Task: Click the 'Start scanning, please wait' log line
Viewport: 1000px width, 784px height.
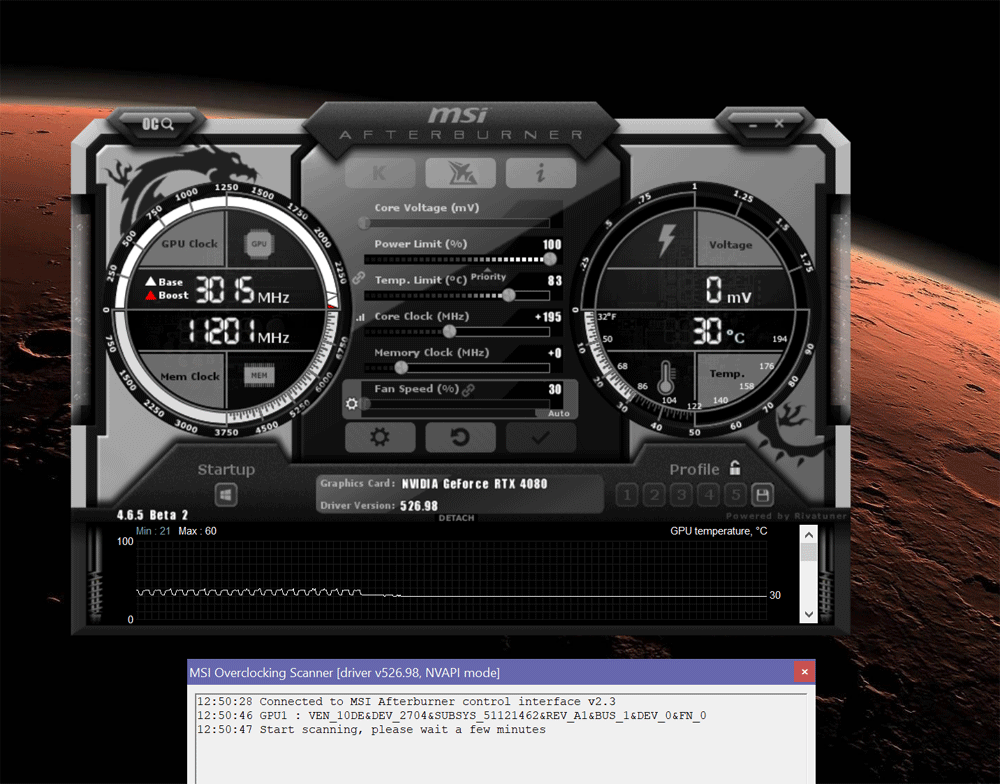Action: click(371, 729)
